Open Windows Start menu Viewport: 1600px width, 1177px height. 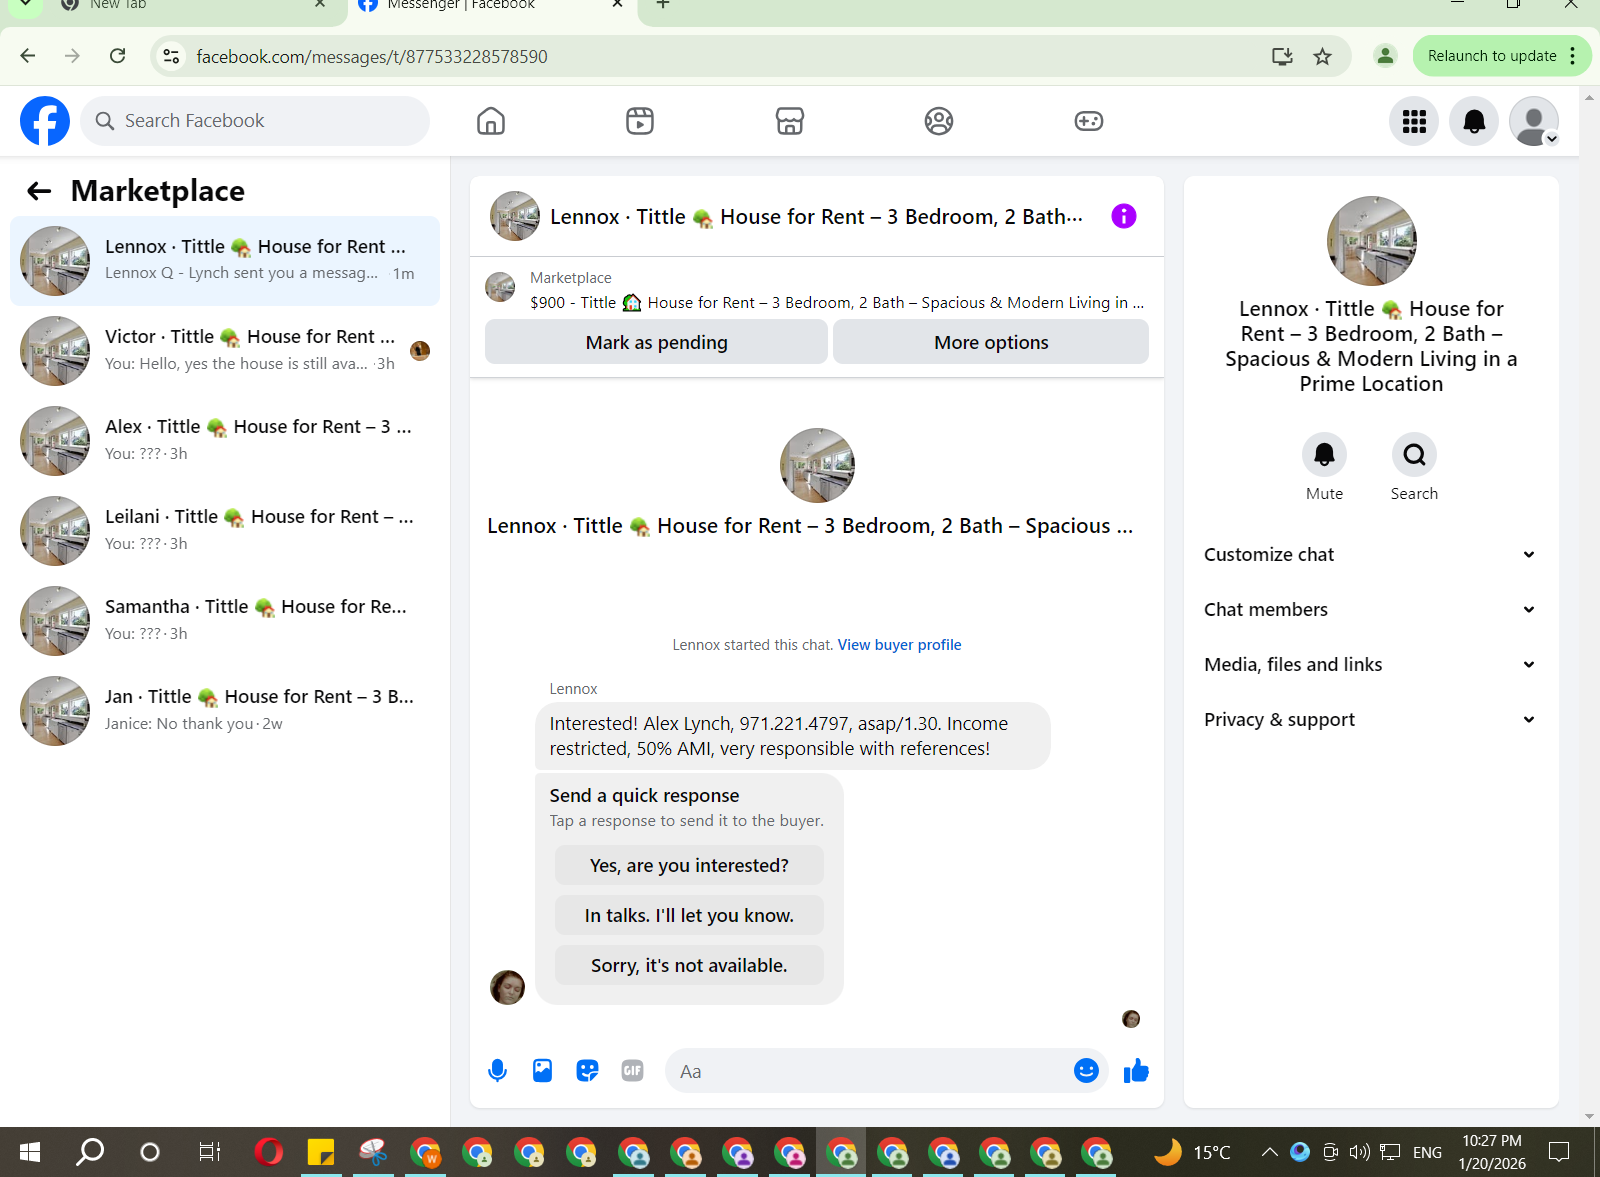pos(30,1152)
